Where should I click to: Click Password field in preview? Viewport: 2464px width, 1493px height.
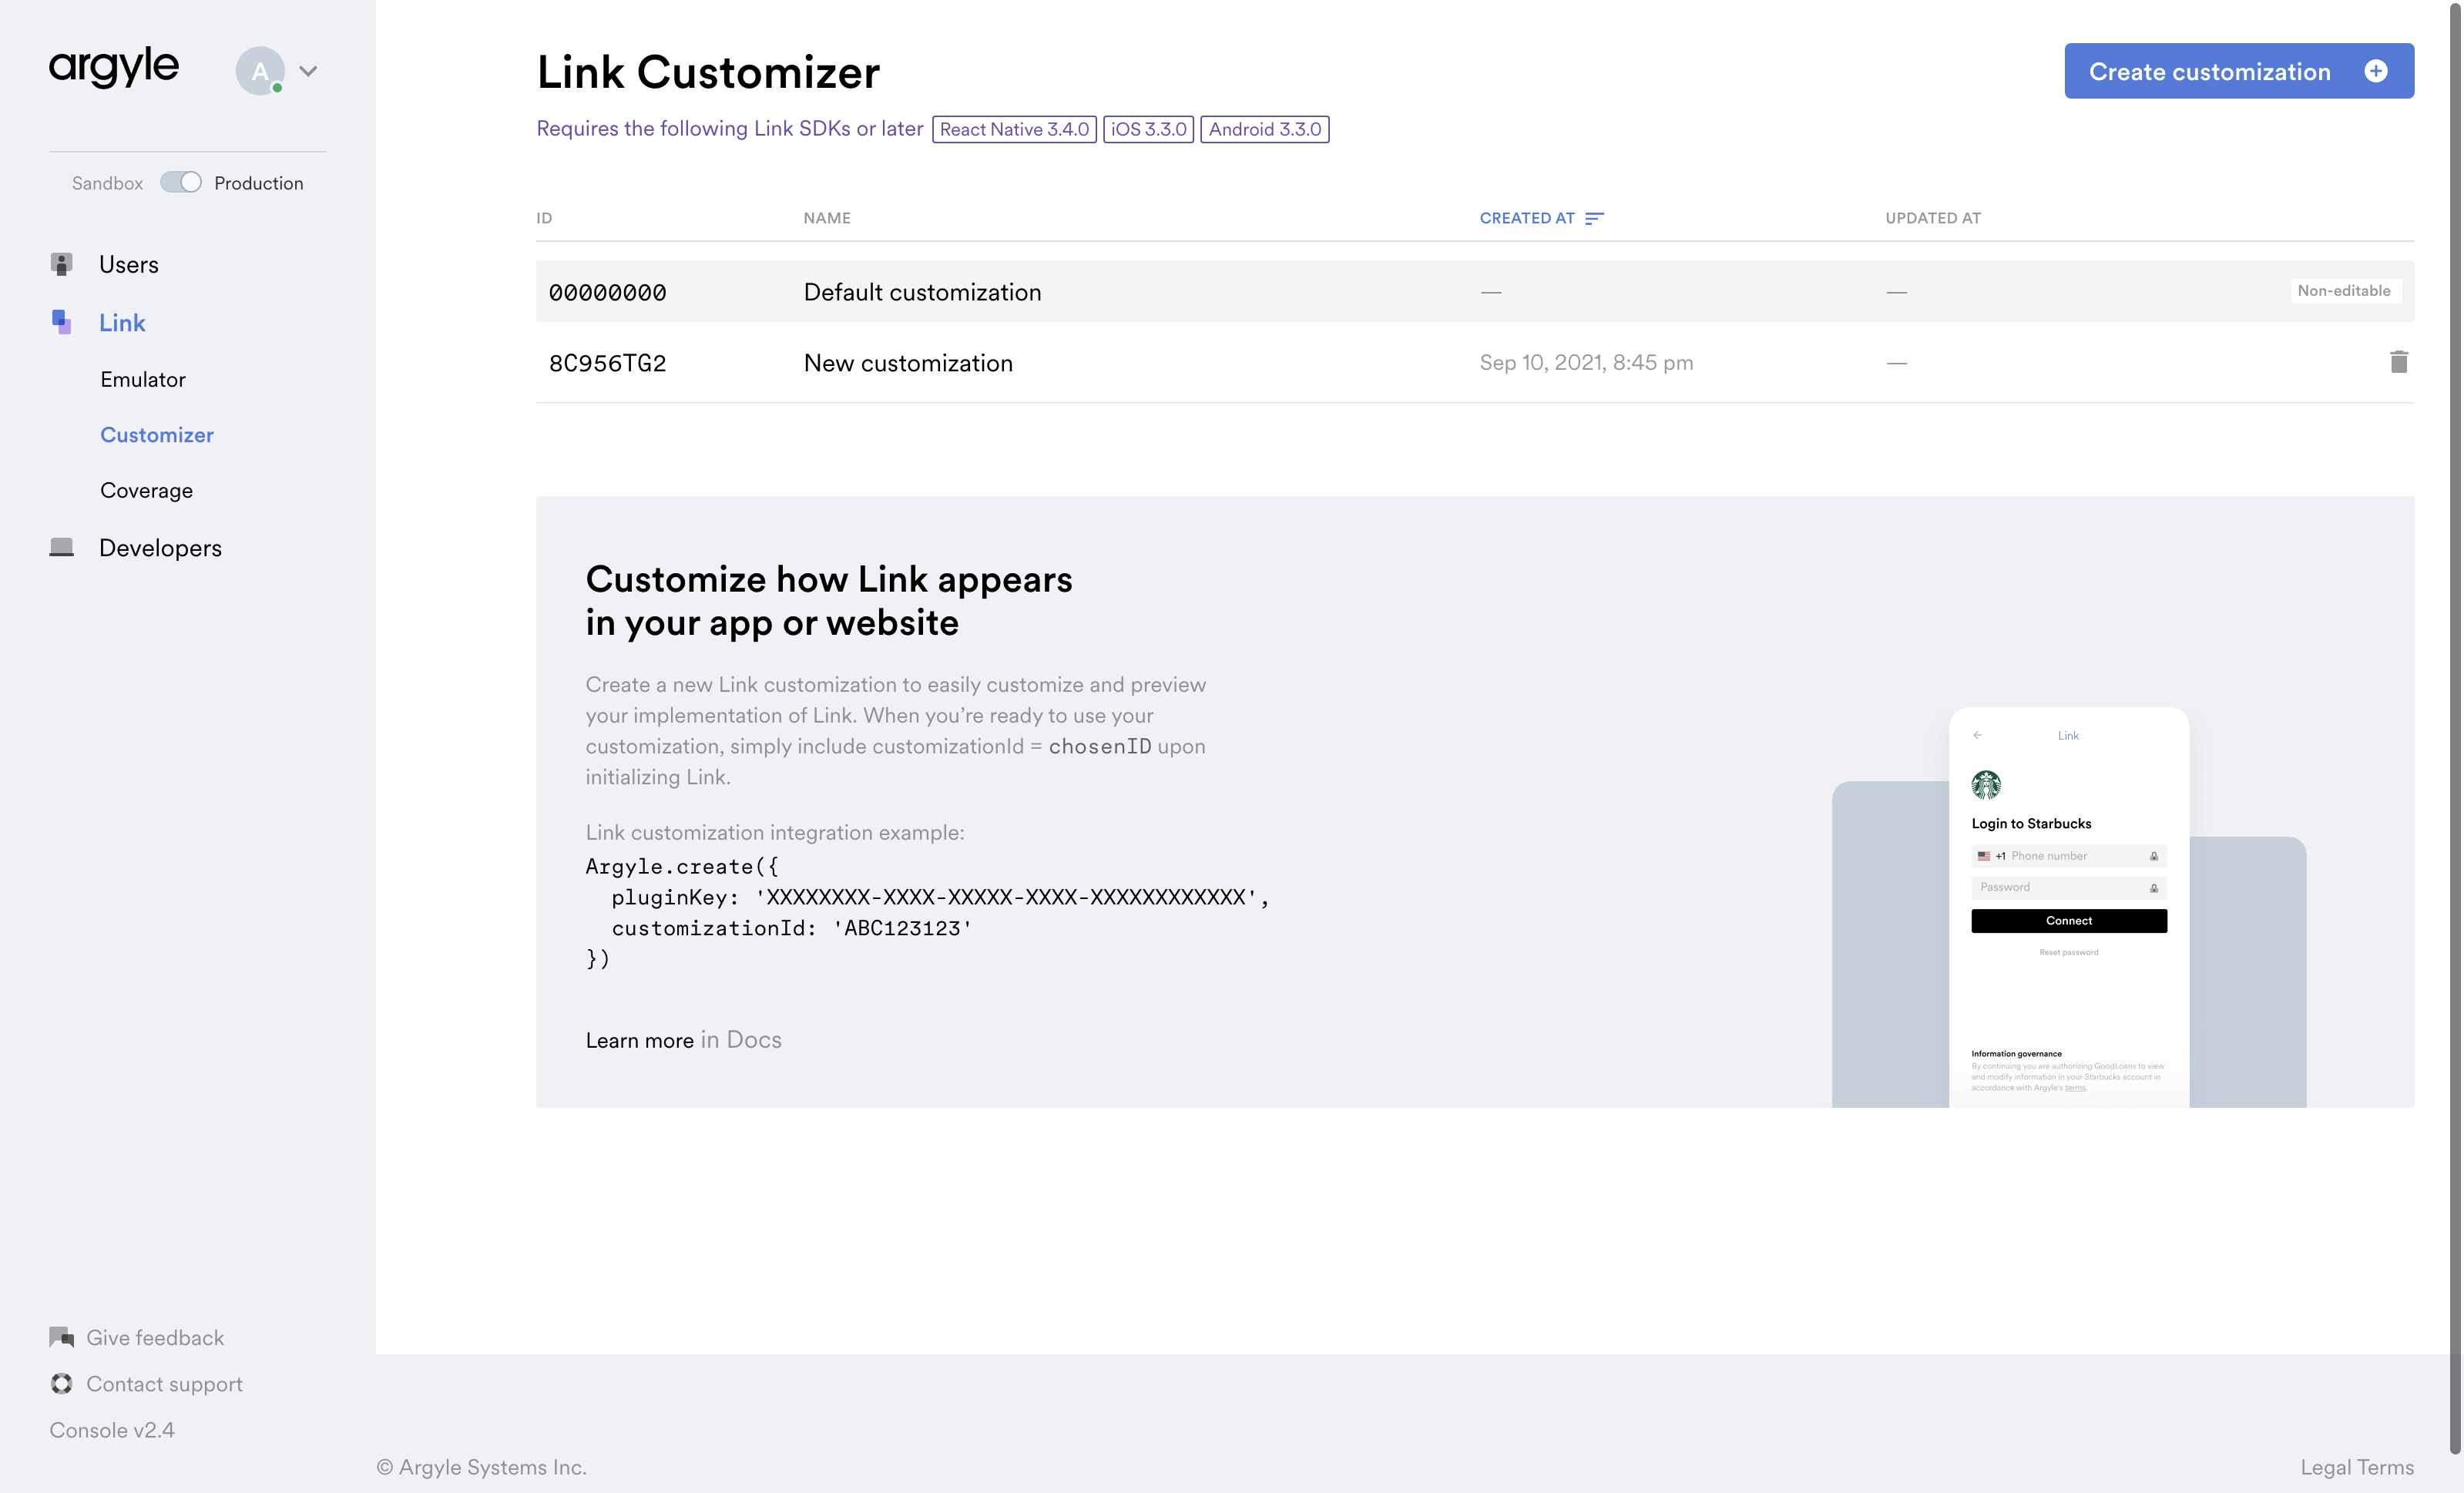[2068, 887]
